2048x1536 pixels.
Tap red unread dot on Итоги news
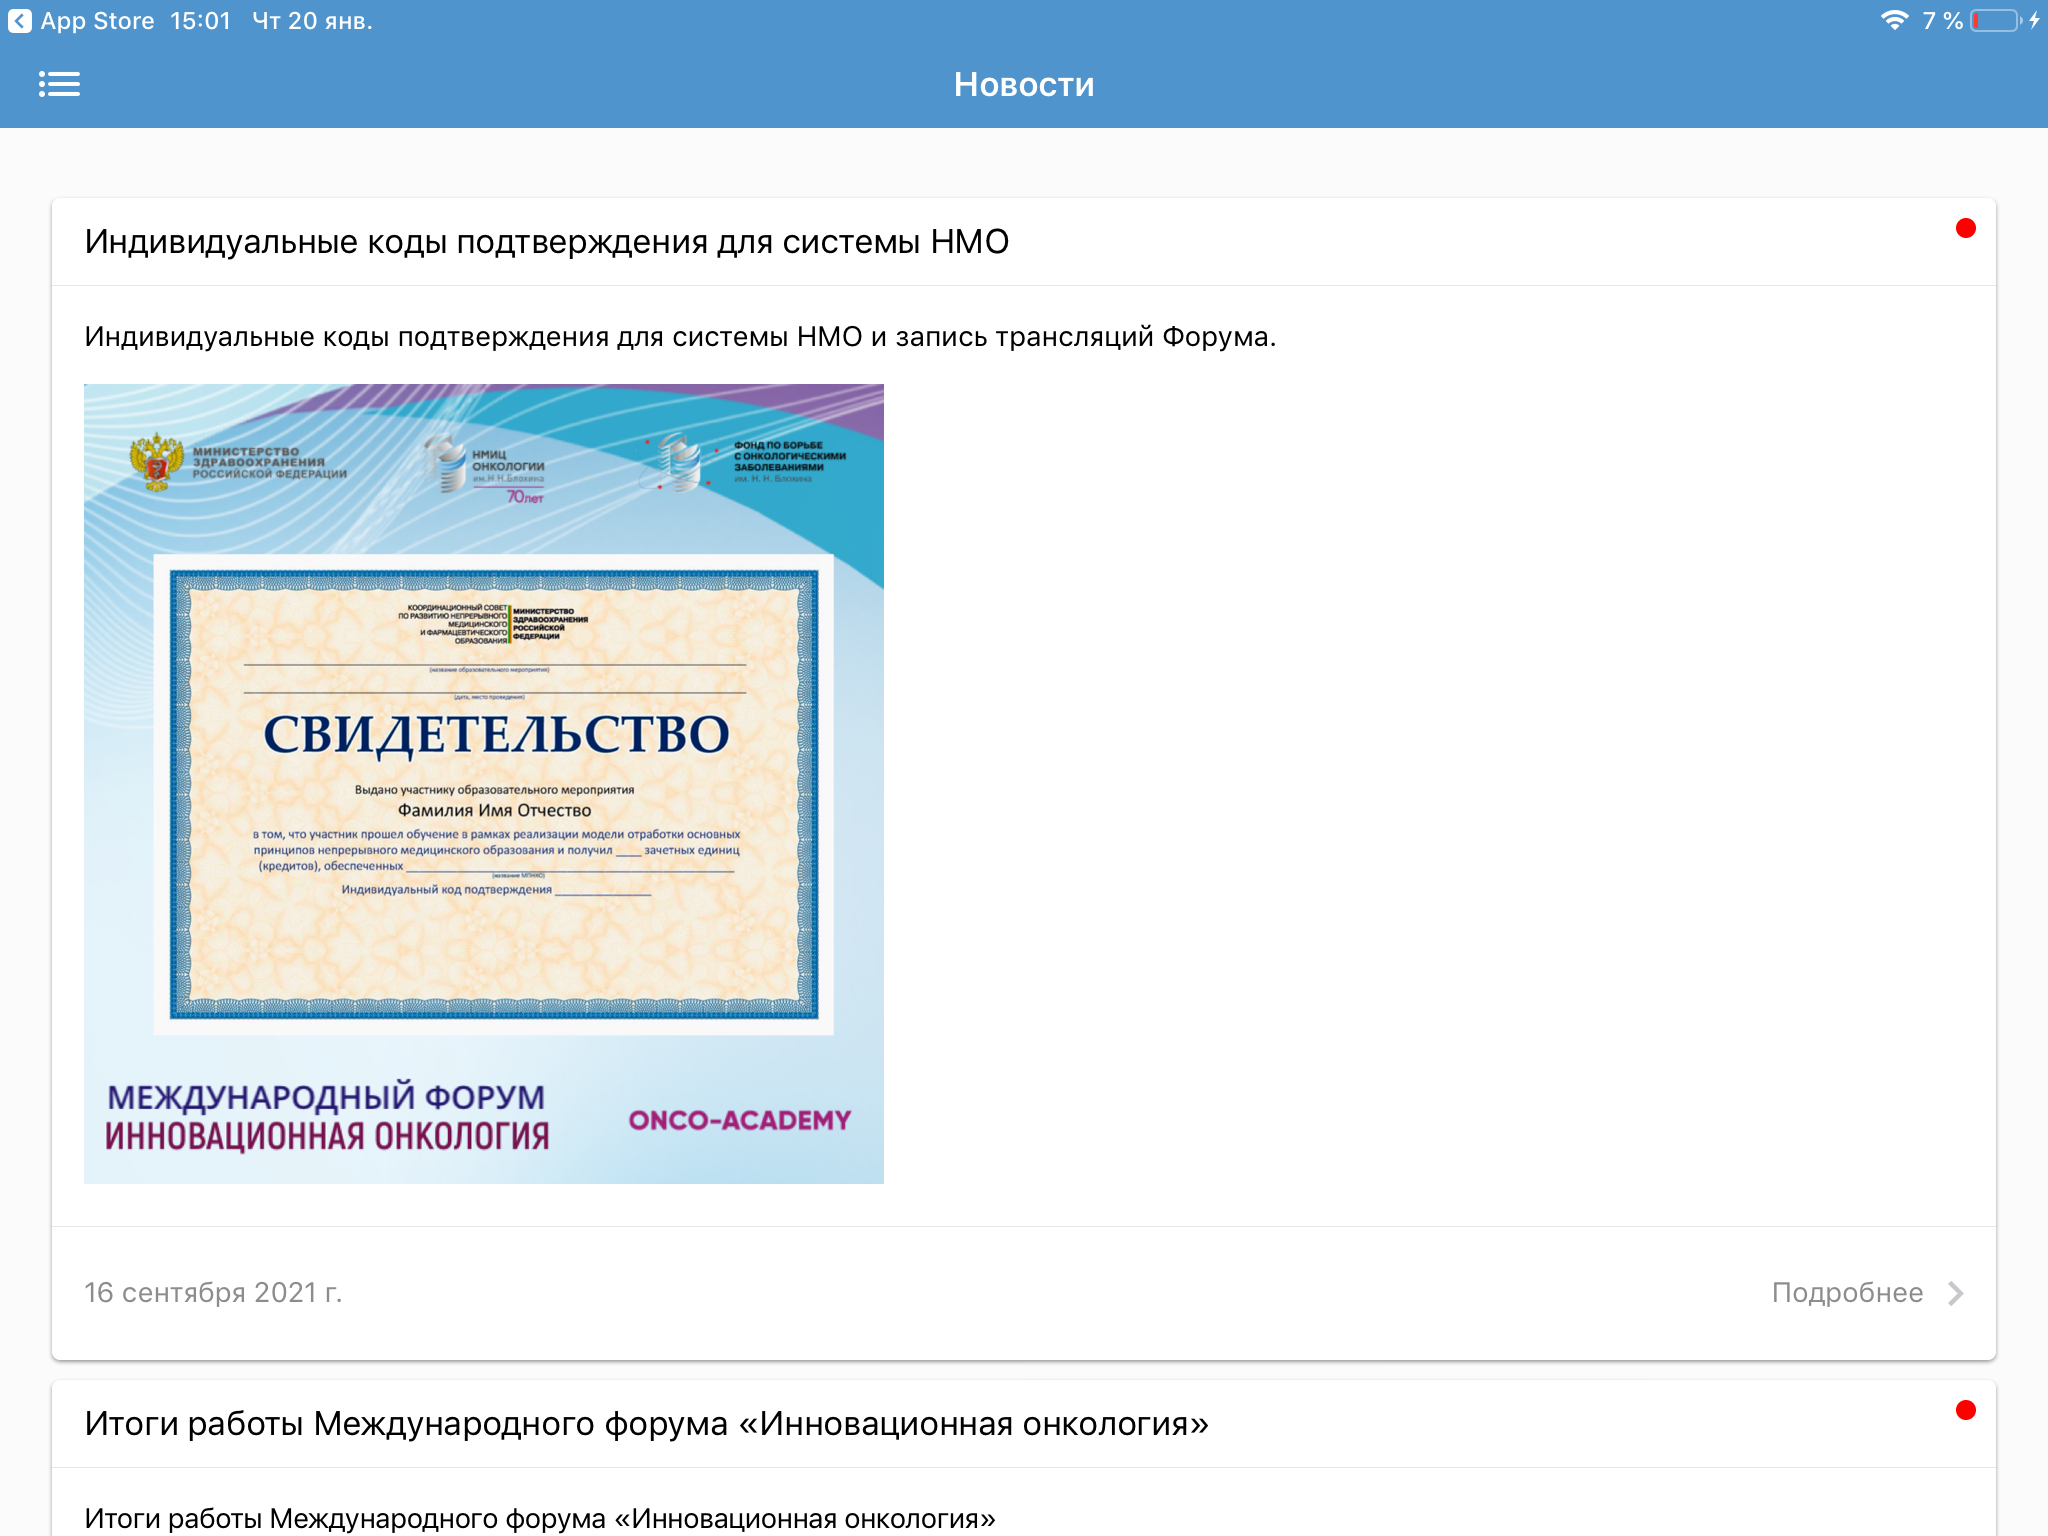pos(1965,1410)
